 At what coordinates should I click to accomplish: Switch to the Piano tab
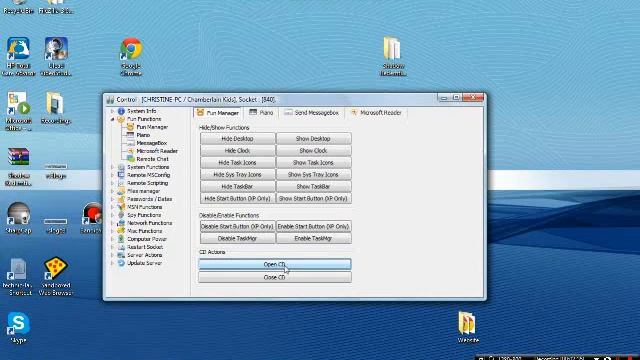(261, 112)
